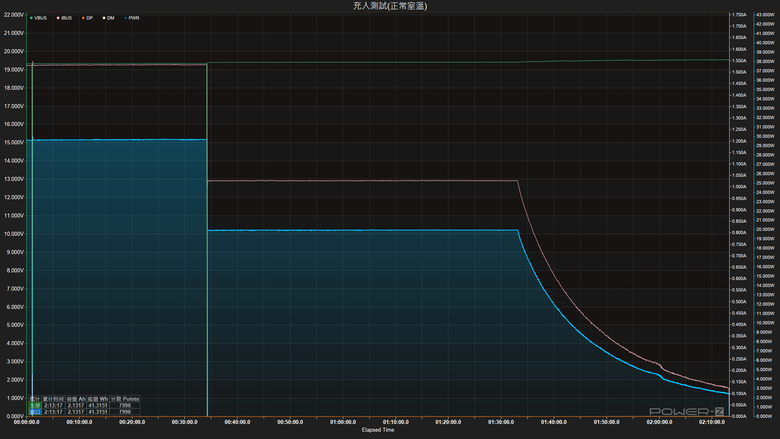This screenshot has width=780, height=439.
Task: Click the 1.000A current axis label
Action: [740, 187]
